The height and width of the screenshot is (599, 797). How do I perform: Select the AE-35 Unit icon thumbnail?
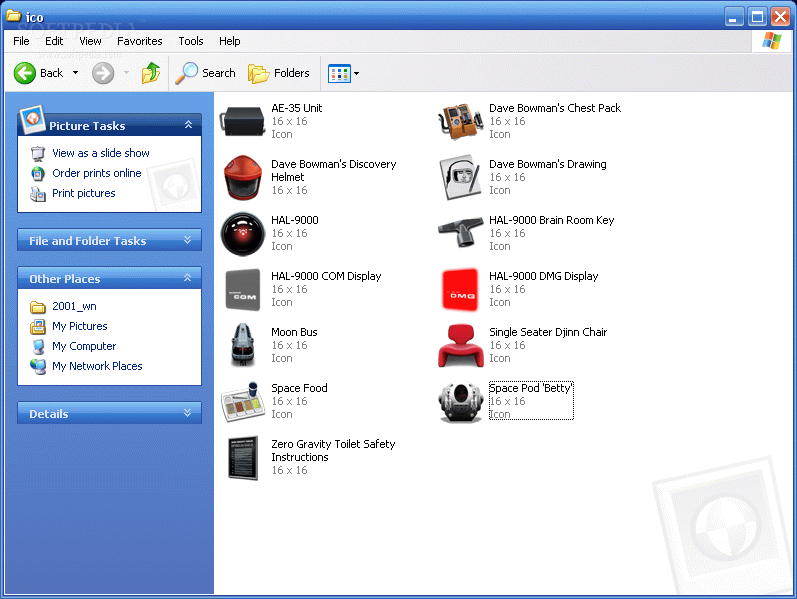point(242,122)
